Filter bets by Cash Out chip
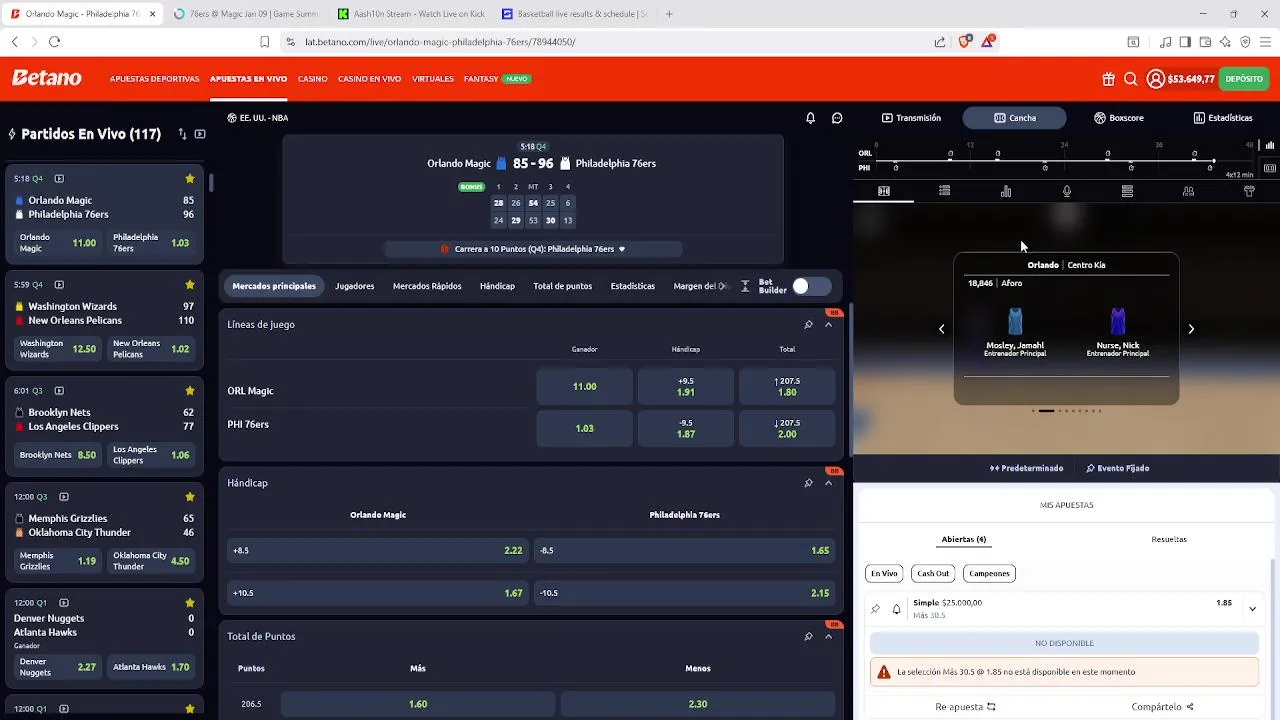Screen dimensions: 1280x720 point(933,574)
